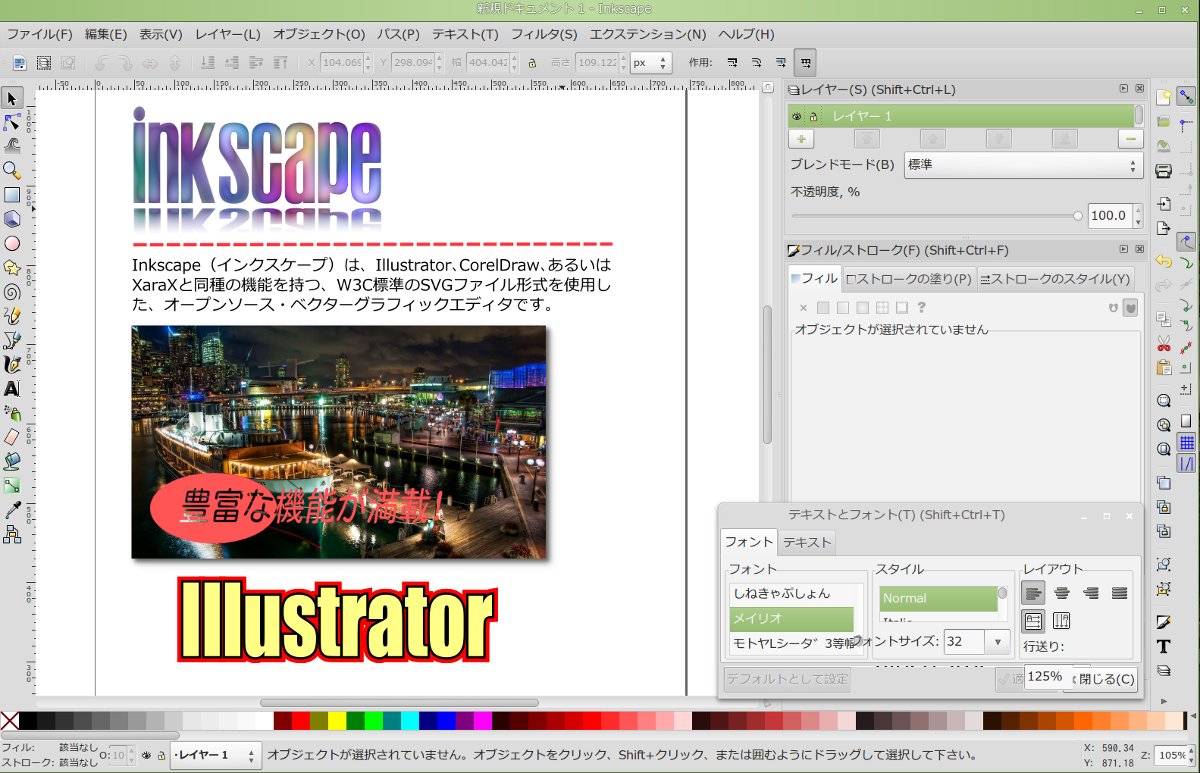The image size is (1200, 773).
Task: Select the Rectangle tool
Action: [12, 195]
